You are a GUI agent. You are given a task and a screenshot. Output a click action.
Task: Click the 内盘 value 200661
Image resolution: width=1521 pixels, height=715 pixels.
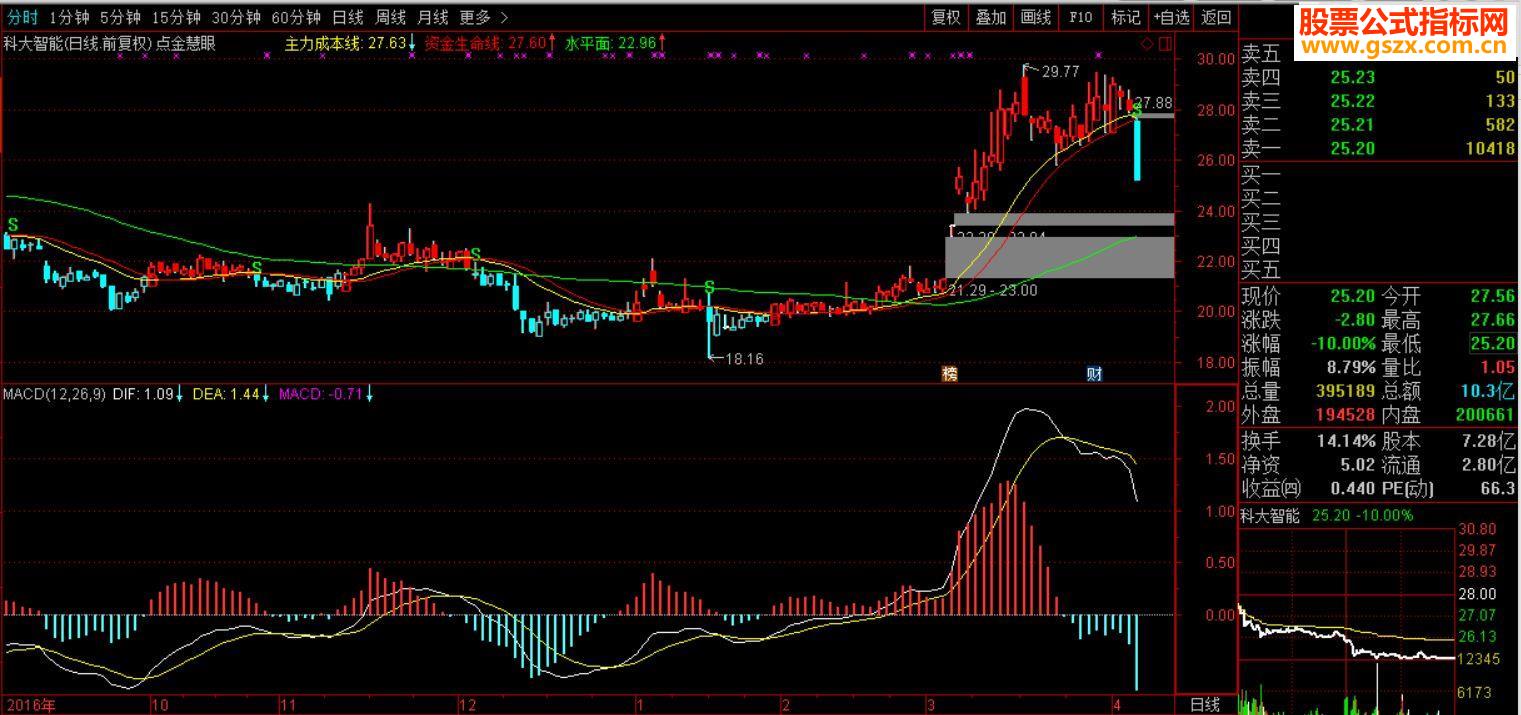pyautogui.click(x=1486, y=415)
